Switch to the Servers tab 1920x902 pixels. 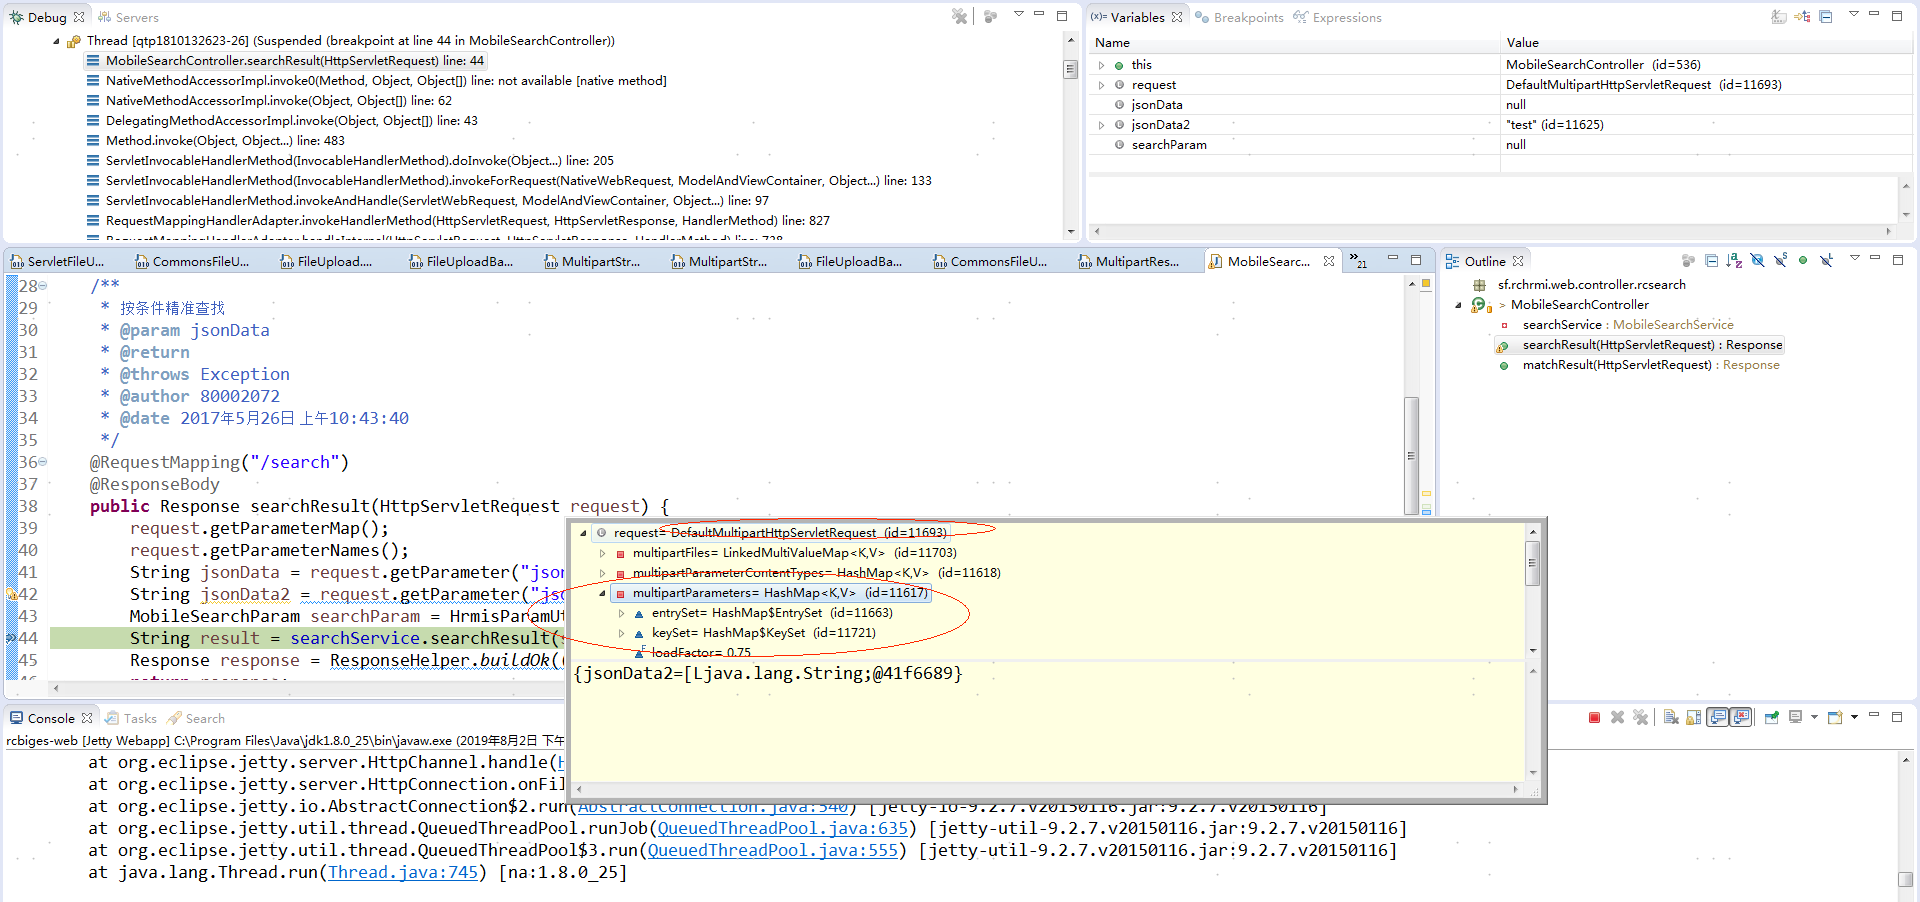(128, 17)
